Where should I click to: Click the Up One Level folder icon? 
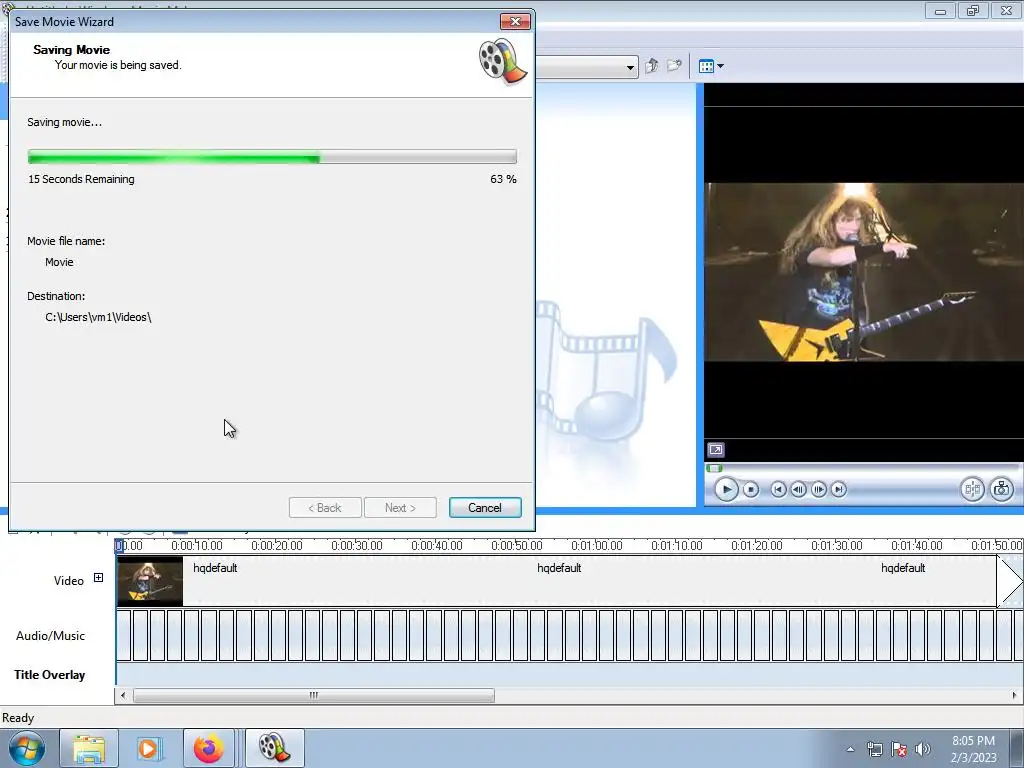(651, 66)
